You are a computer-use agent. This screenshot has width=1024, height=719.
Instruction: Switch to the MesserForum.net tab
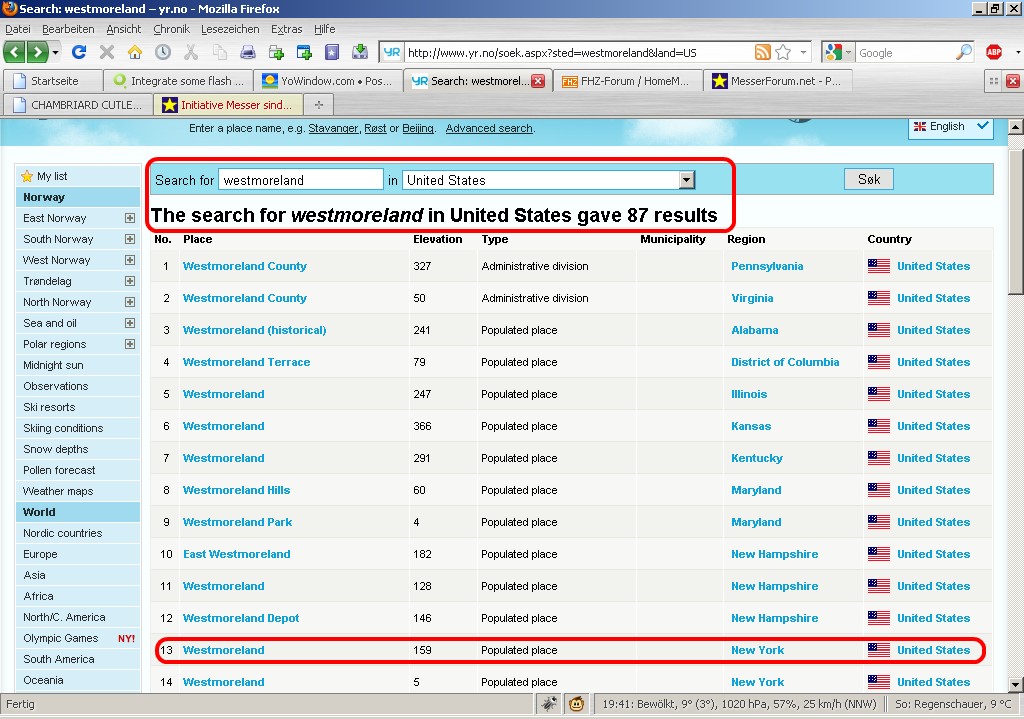[x=777, y=81]
